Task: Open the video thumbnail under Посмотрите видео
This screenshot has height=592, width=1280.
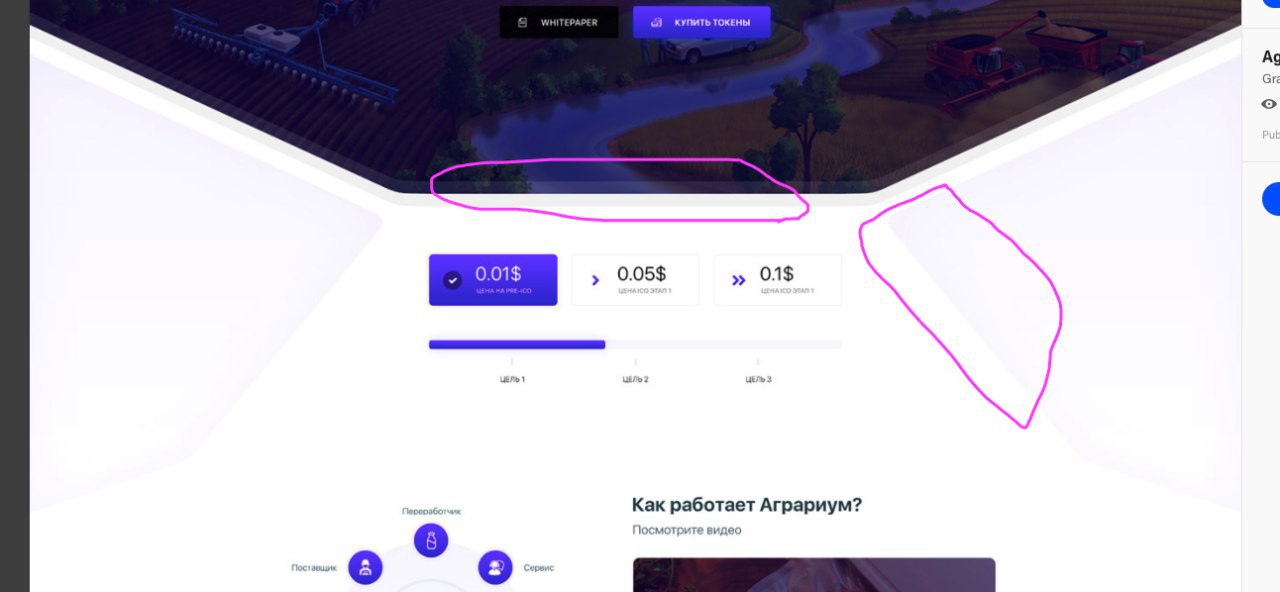Action: (x=814, y=575)
